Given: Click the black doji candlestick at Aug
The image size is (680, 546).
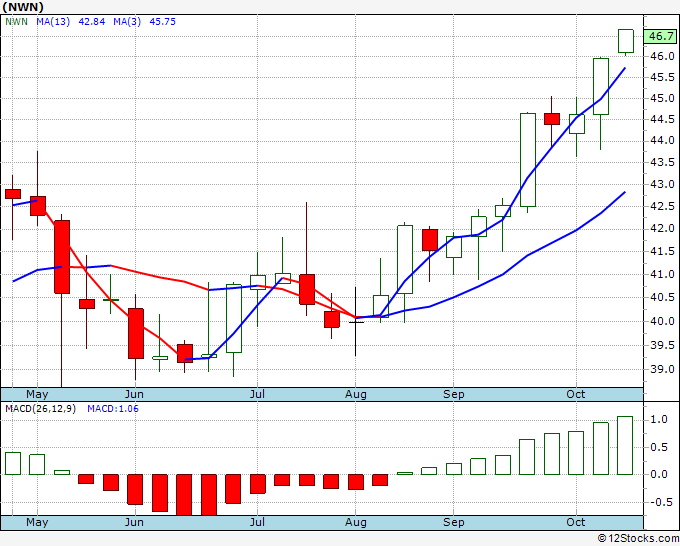Looking at the screenshot, I should pos(356,322).
